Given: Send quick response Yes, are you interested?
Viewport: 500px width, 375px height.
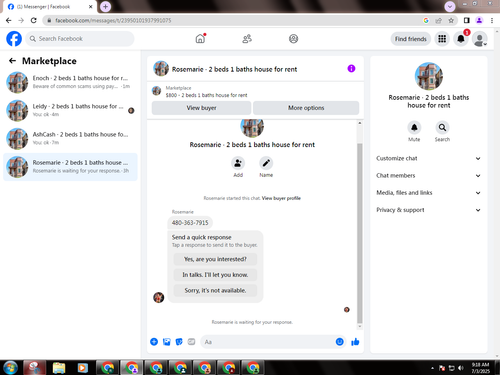Looking at the screenshot, I should (x=215, y=259).
